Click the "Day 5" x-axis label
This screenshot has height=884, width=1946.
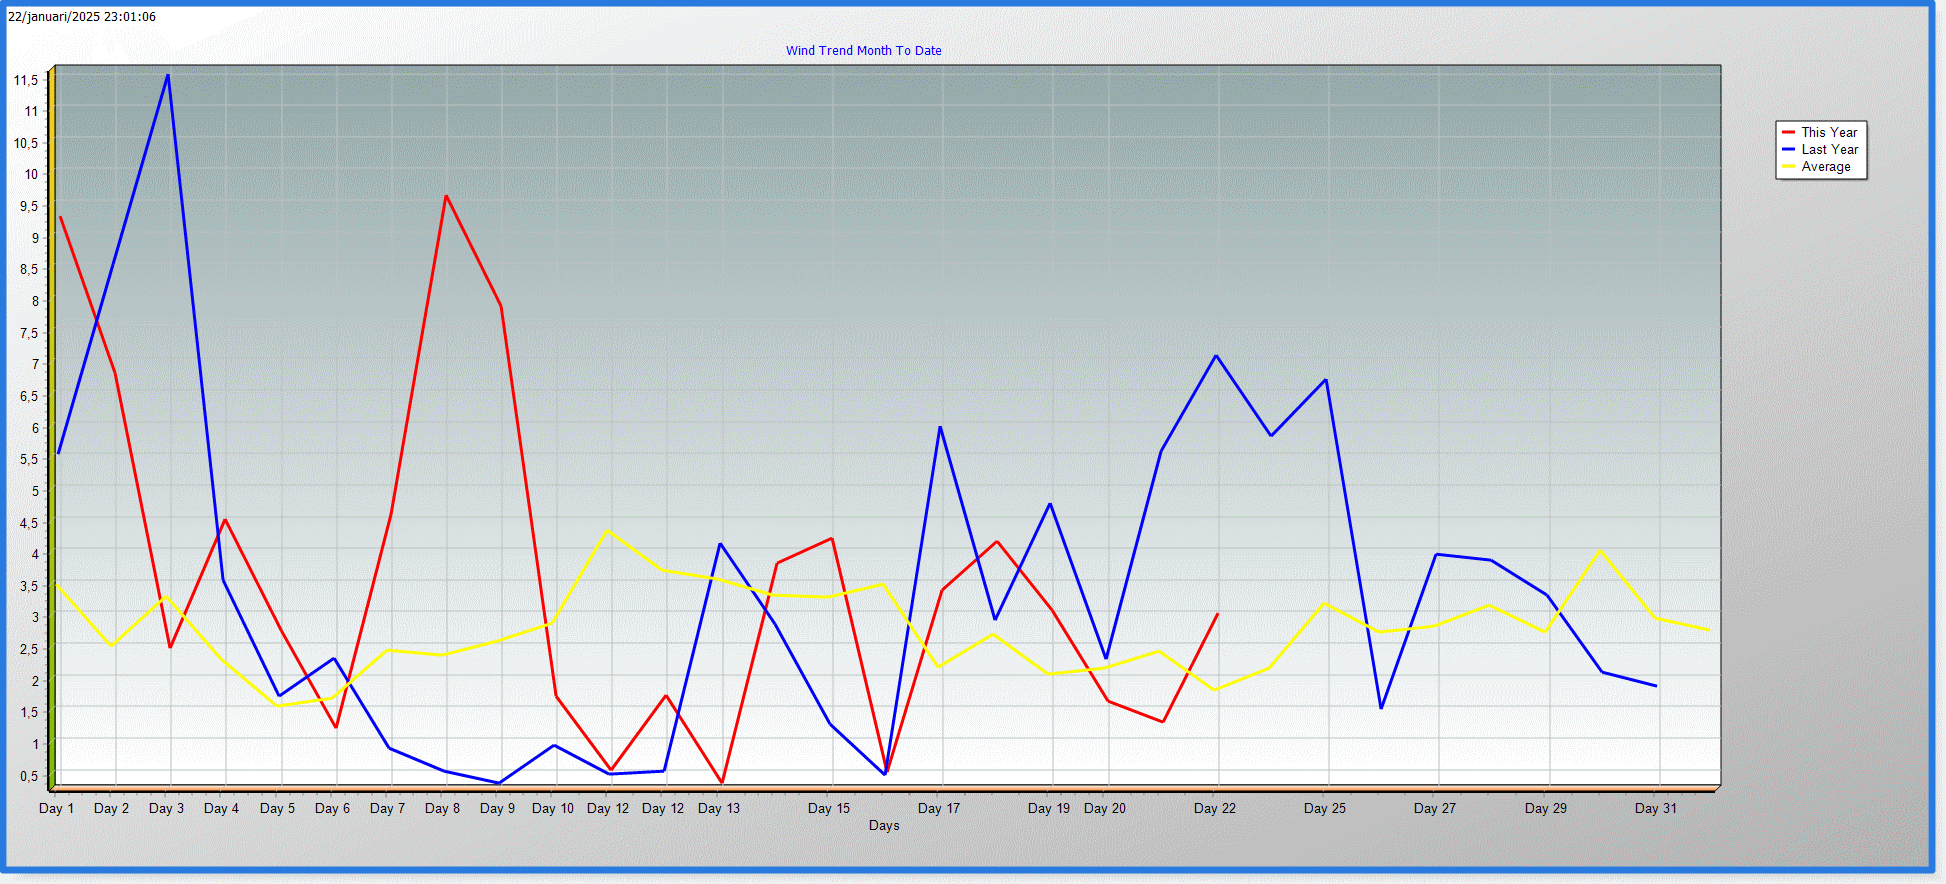pos(277,808)
